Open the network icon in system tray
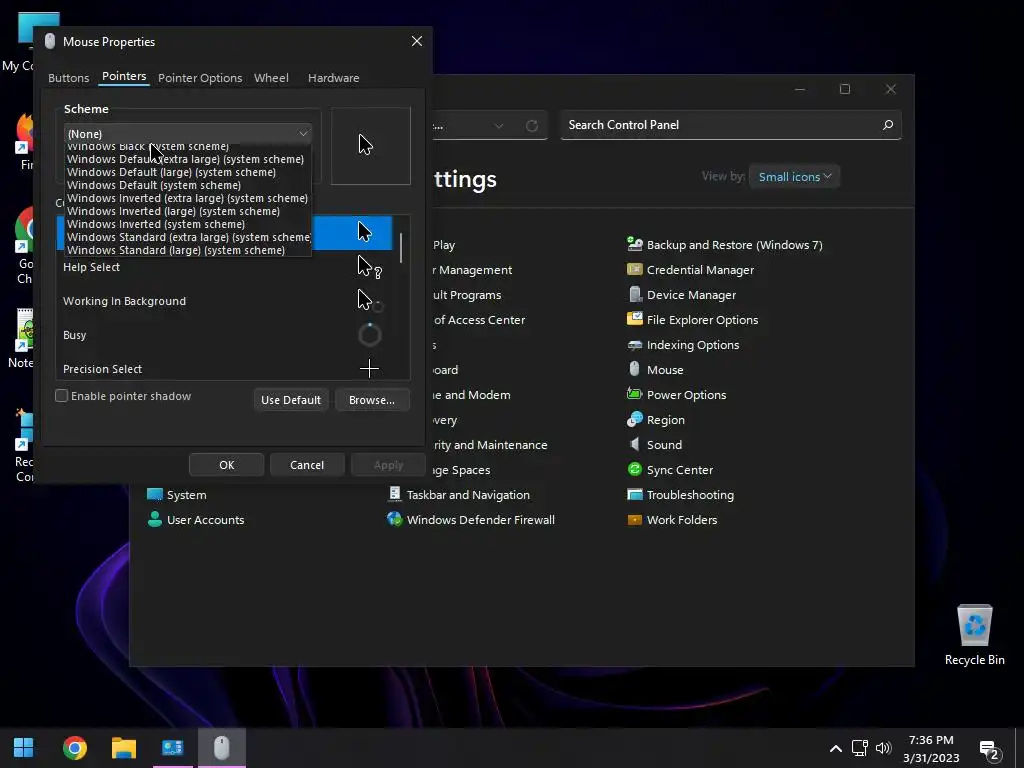Screen dimensions: 1024x768 pos(859,748)
